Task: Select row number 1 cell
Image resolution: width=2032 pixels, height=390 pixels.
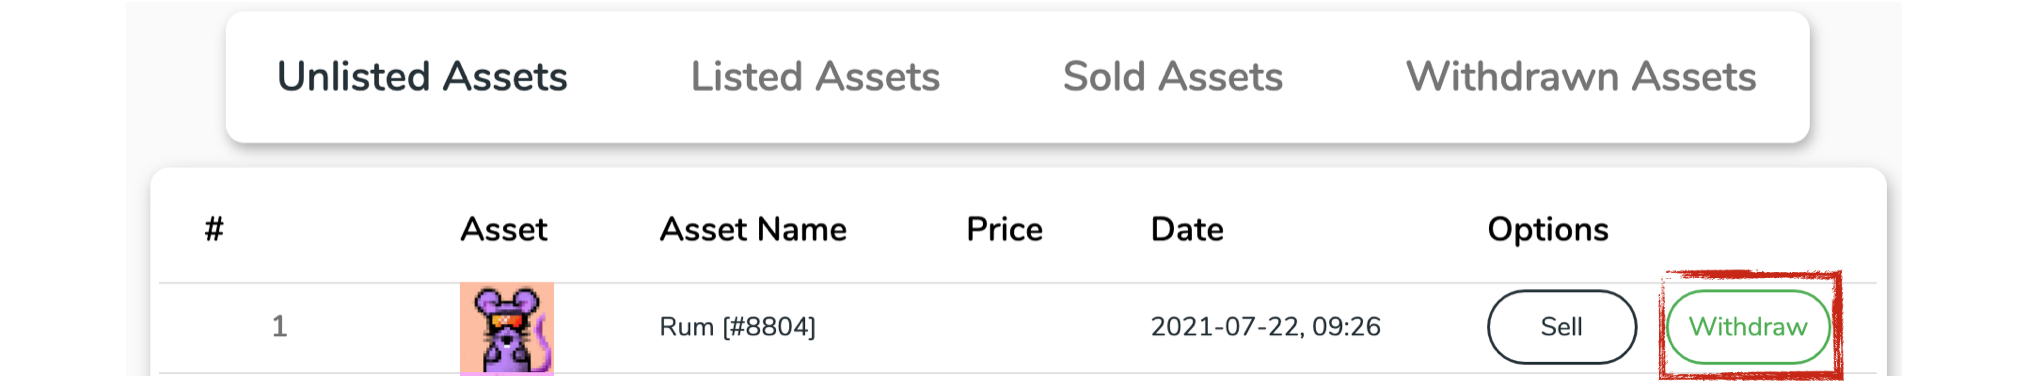Action: point(280,327)
